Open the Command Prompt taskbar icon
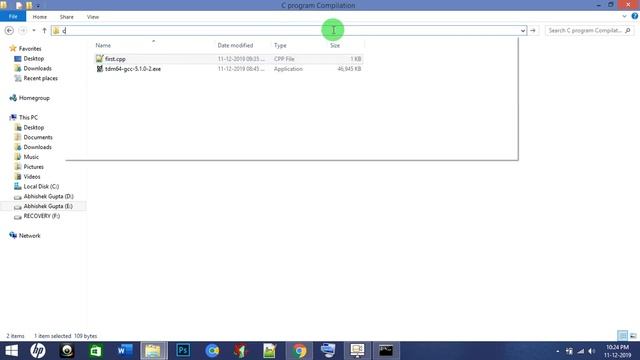640x360 pixels. pyautogui.click(x=386, y=351)
